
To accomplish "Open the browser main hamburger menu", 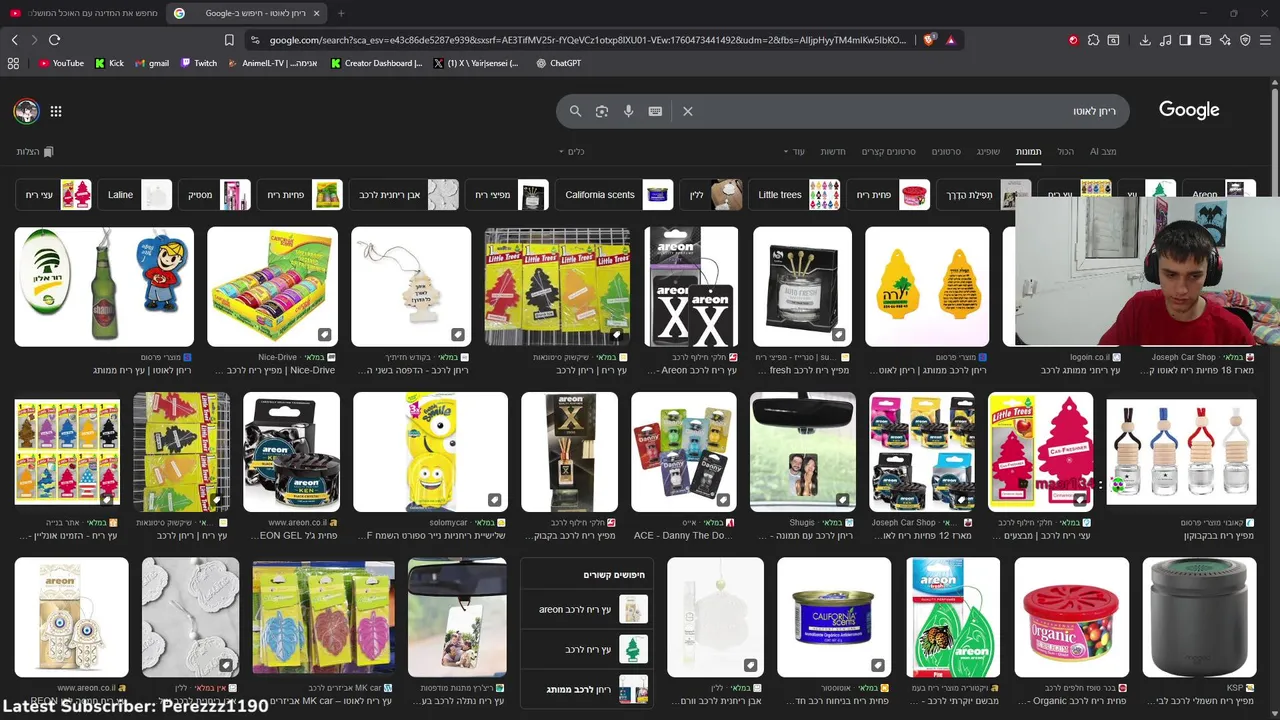I will point(1265,40).
